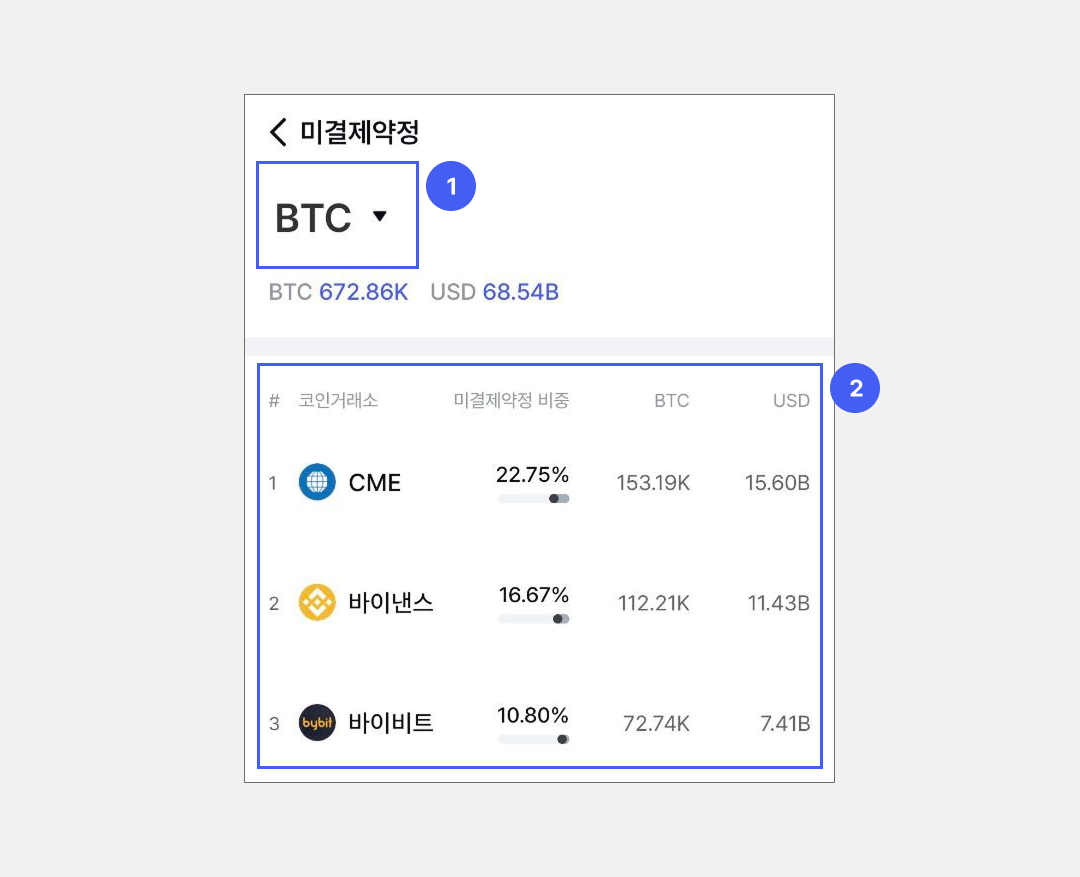
Task: Click blue annotation badge number 2
Action: coord(855,389)
